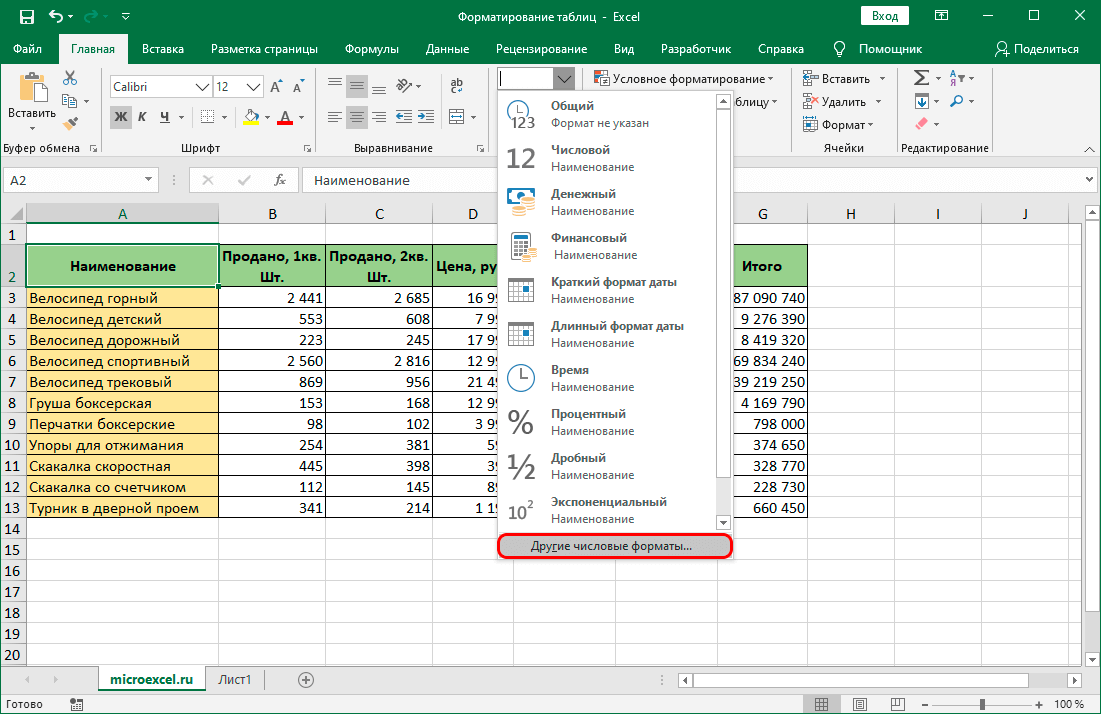Click the Cut scissors icon
1101x714 pixels.
tap(70, 78)
